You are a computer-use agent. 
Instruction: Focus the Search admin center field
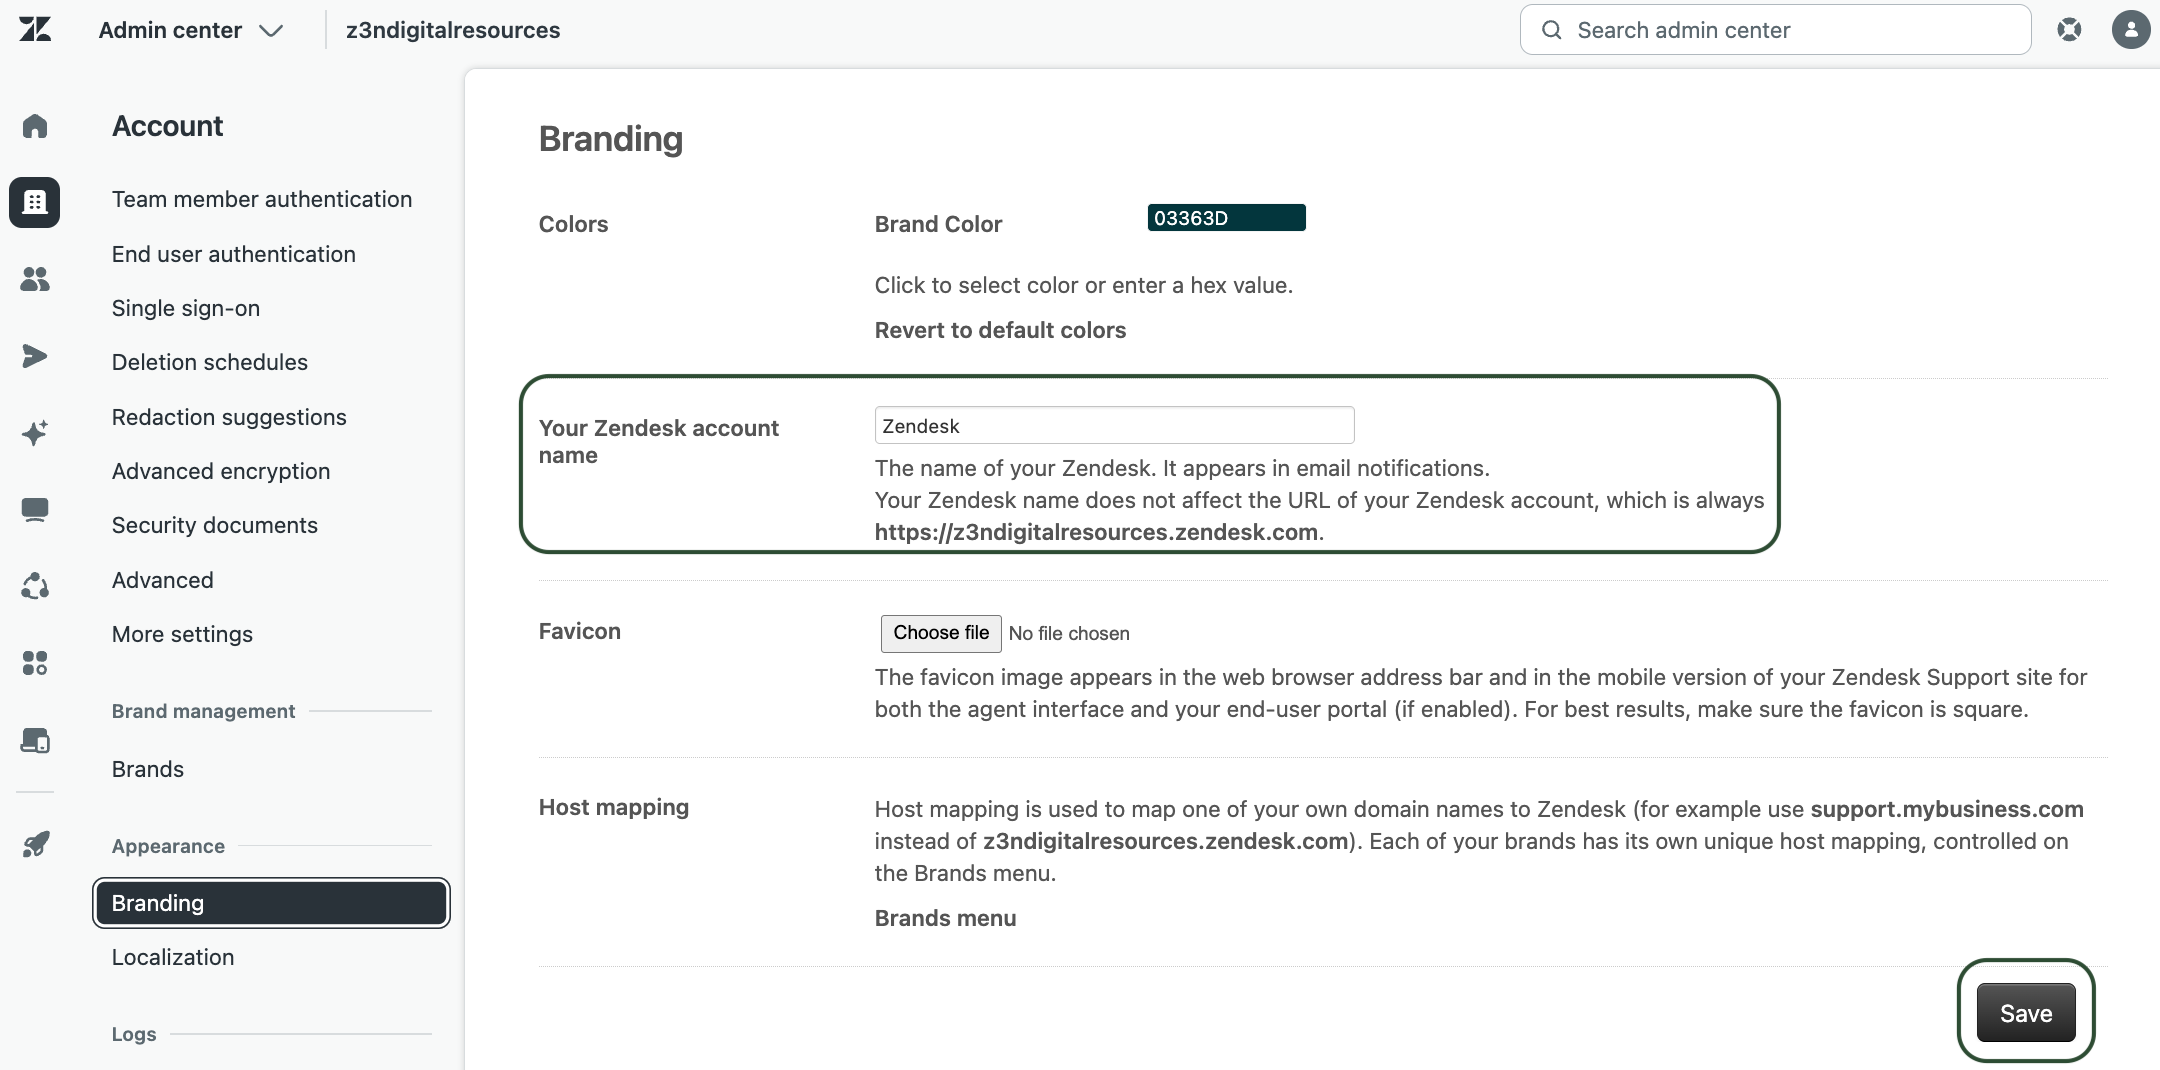pos(1775,30)
